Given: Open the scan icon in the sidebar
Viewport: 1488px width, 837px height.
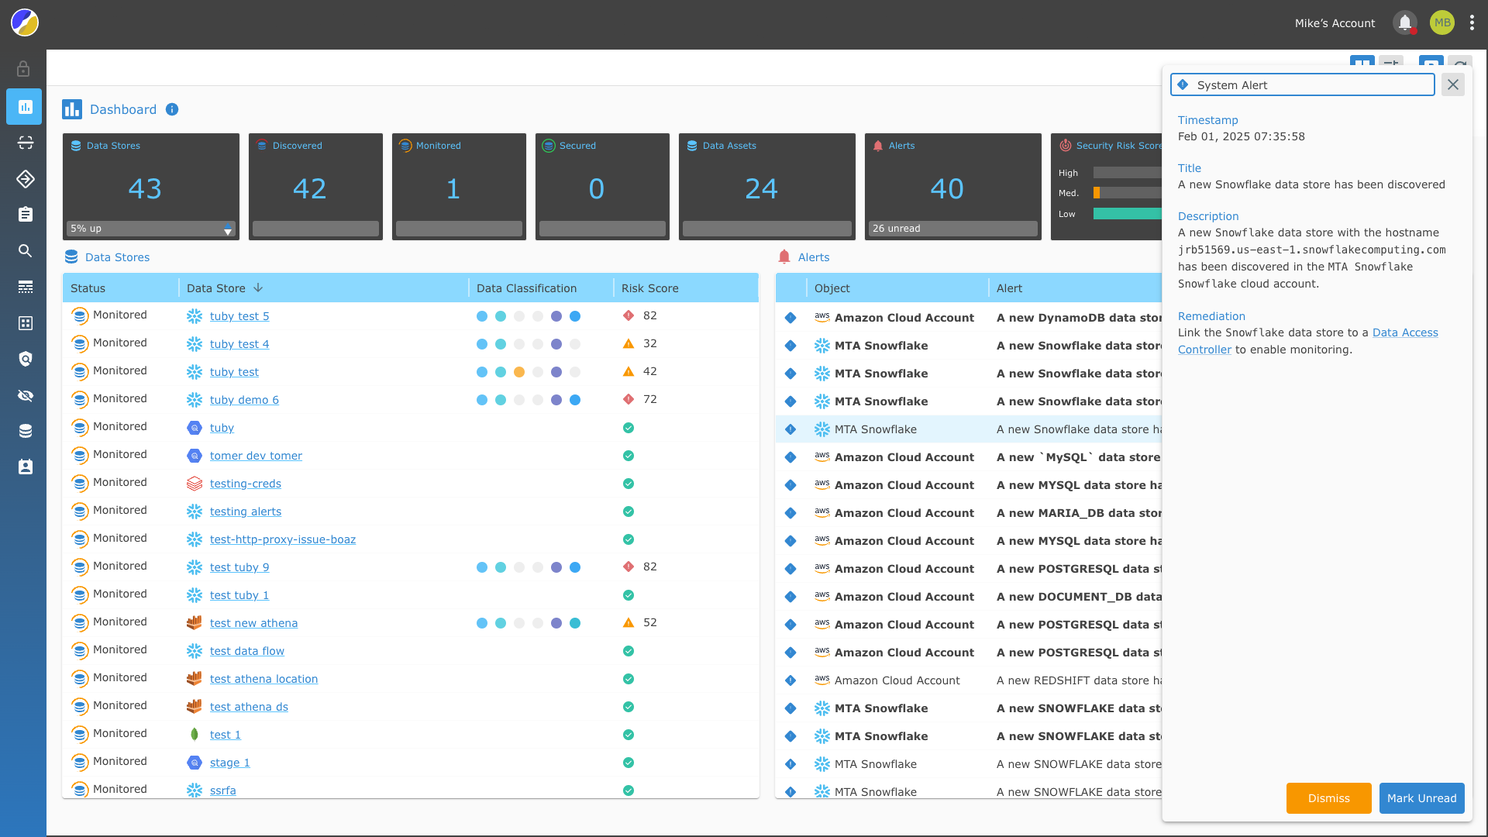Looking at the screenshot, I should (24, 143).
